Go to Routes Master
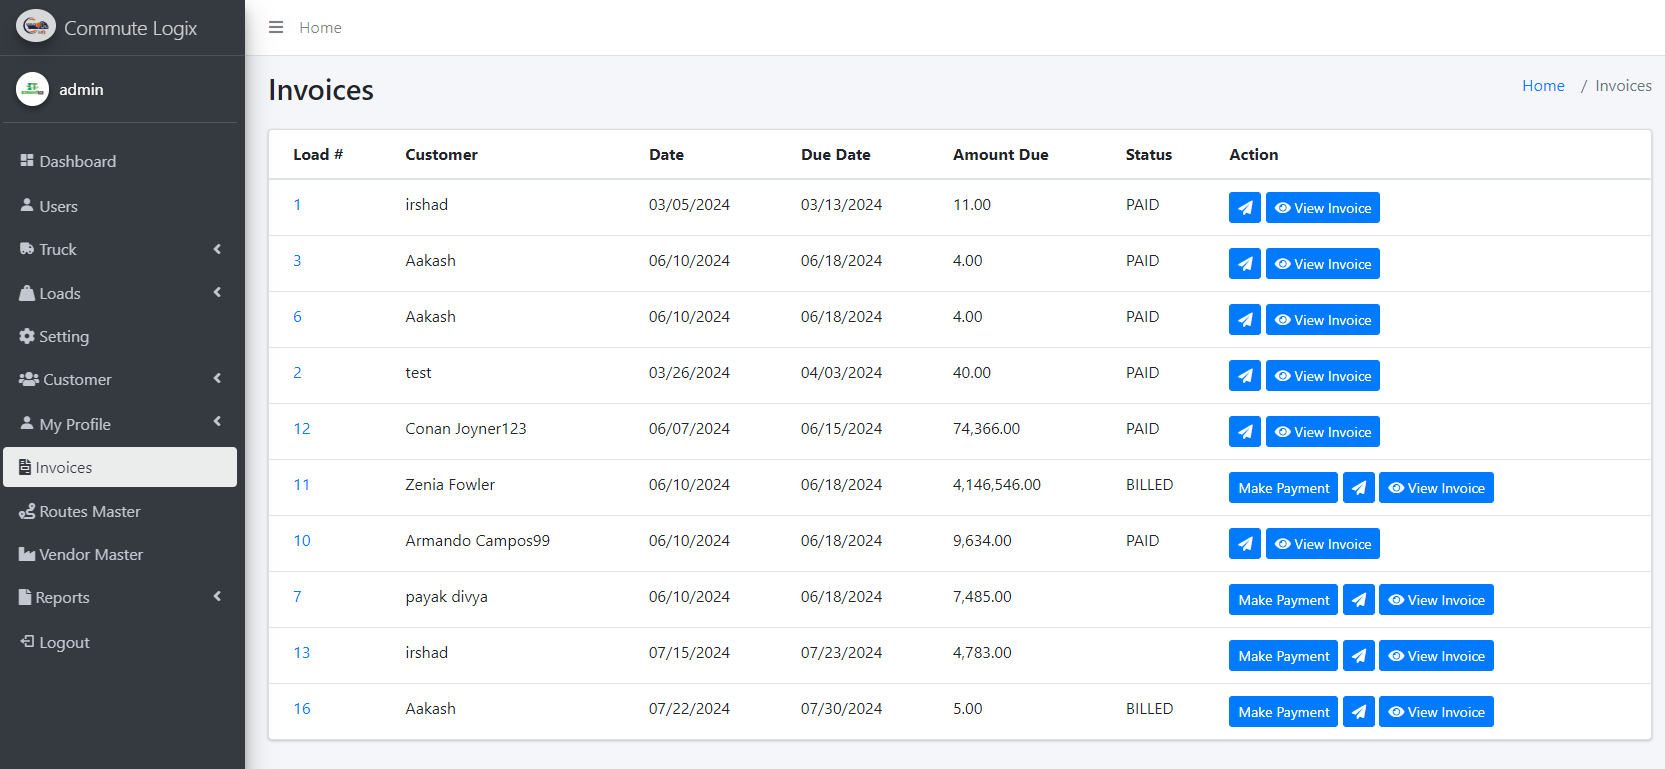1665x769 pixels. 89,512
